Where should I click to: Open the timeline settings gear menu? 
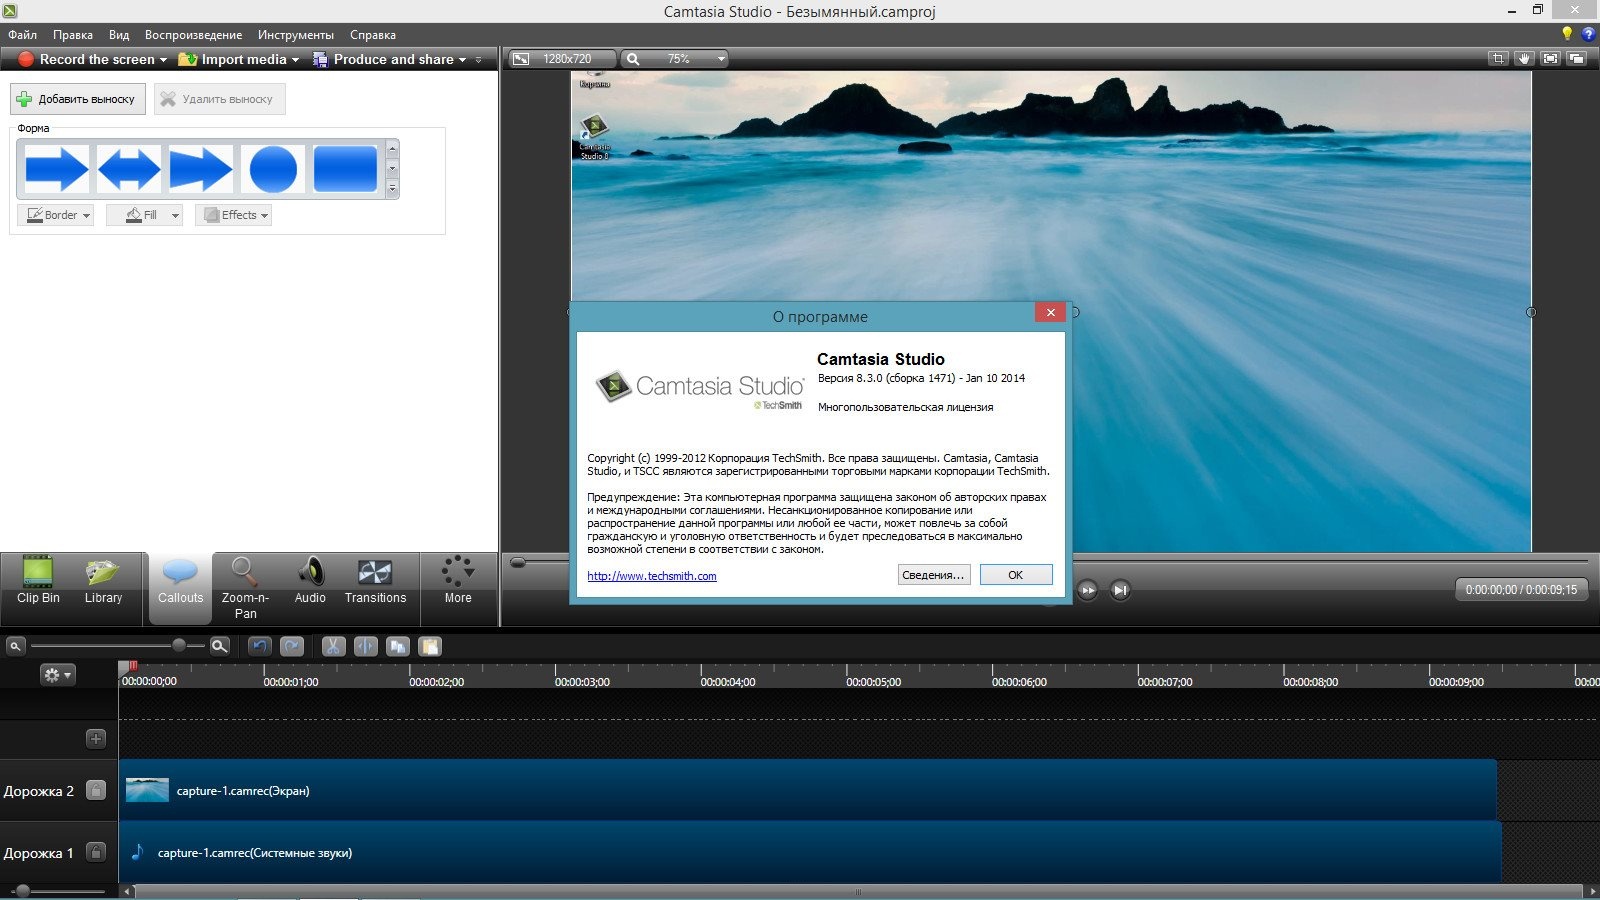(57, 675)
